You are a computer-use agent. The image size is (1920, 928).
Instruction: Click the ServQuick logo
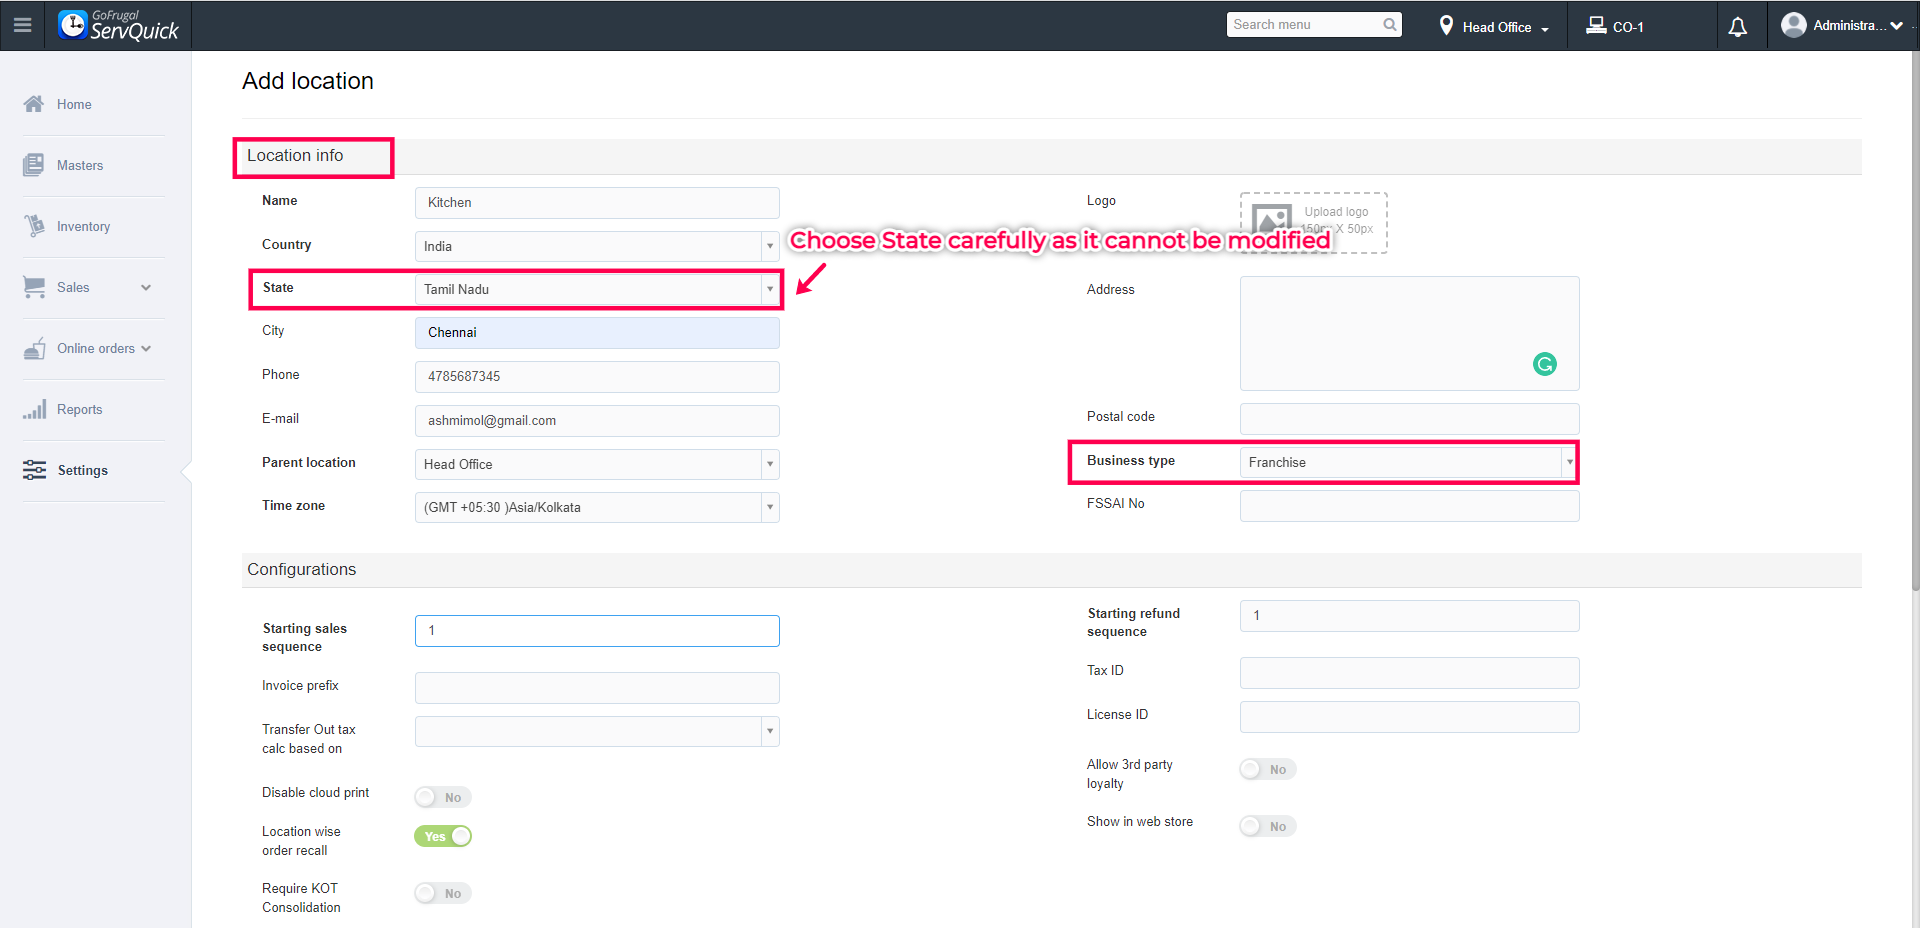(x=118, y=25)
